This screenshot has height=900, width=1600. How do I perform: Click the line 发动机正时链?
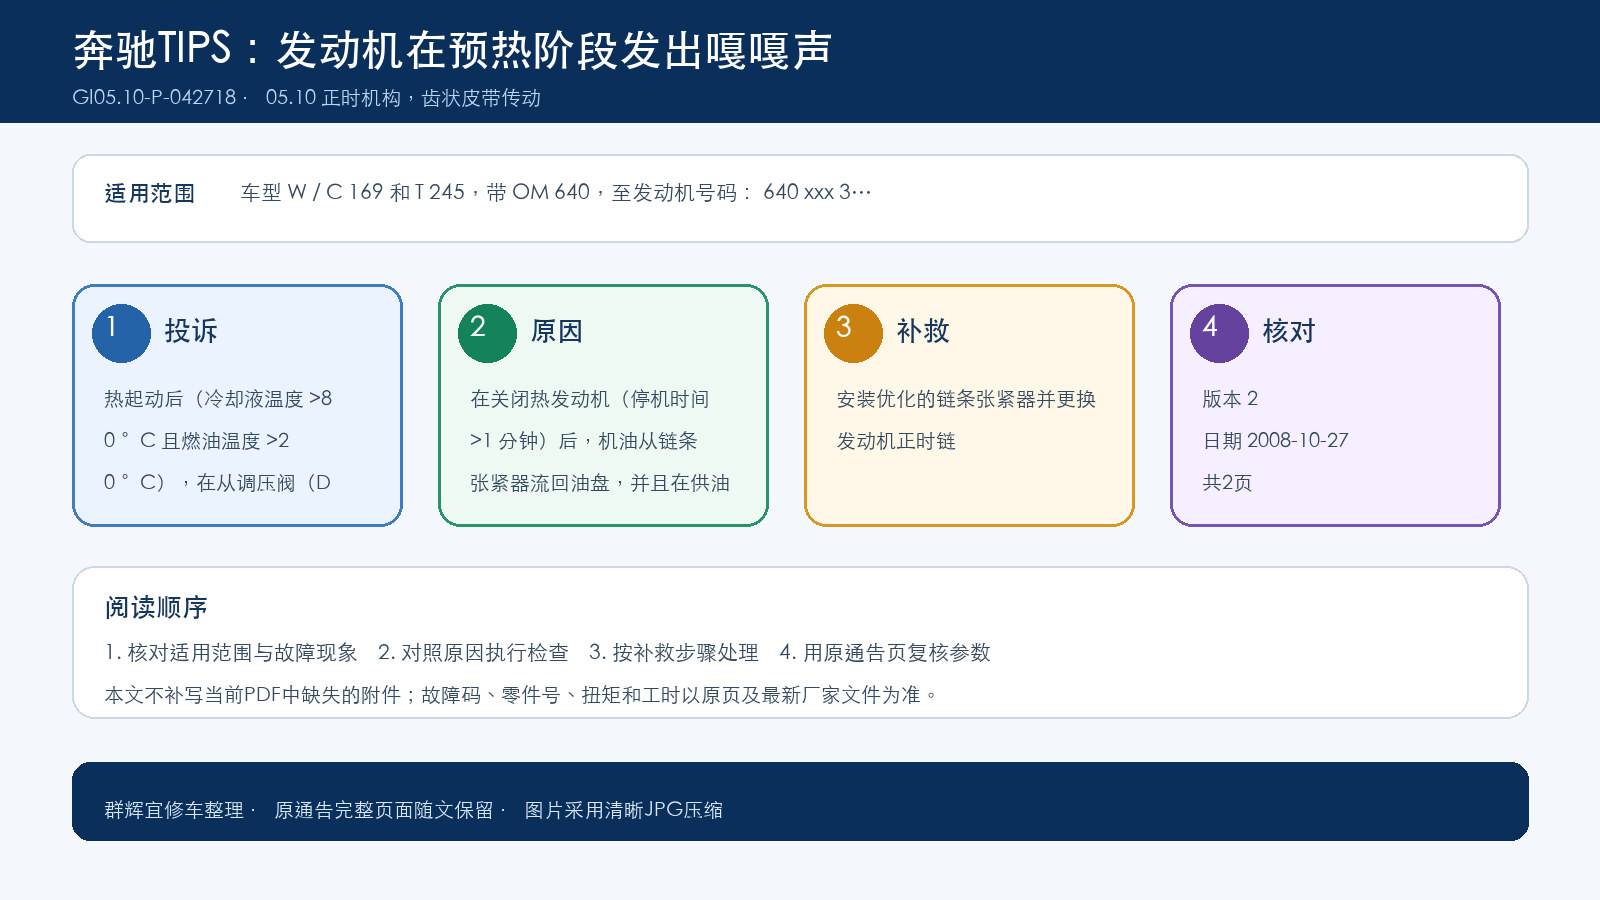tap(896, 441)
